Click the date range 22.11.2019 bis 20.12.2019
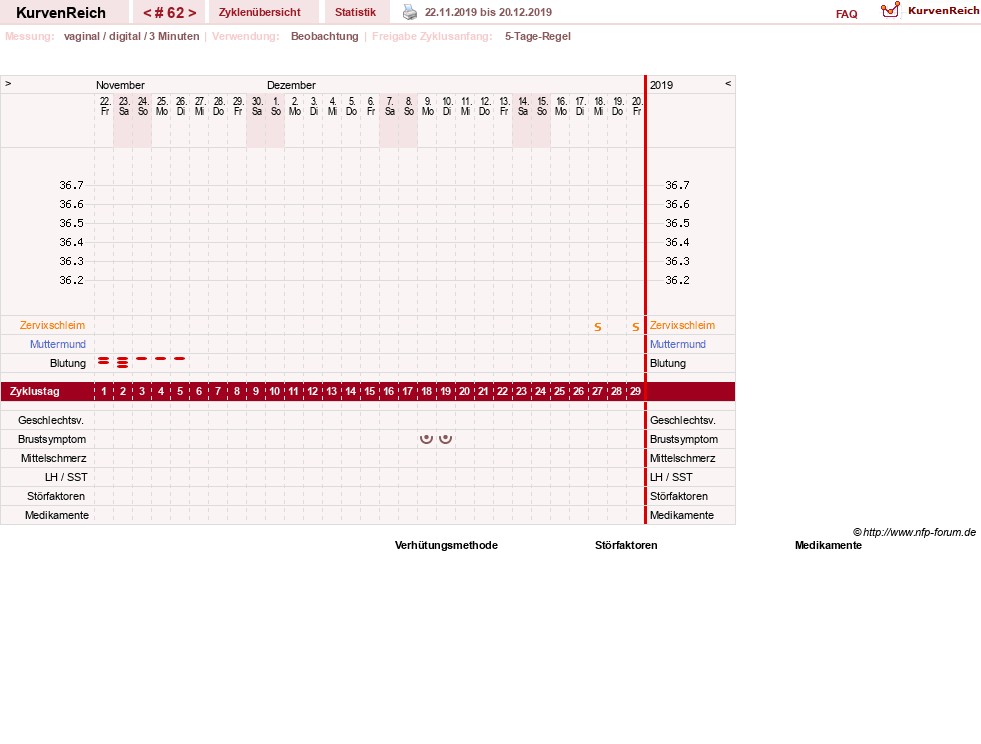The width and height of the screenshot is (981, 744). pyautogui.click(x=488, y=12)
